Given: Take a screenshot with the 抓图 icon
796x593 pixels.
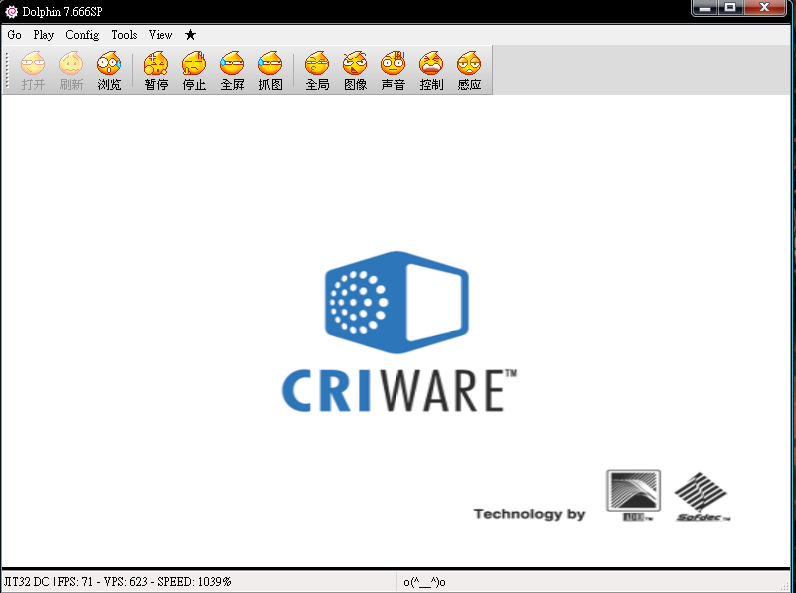Looking at the screenshot, I should click(270, 71).
